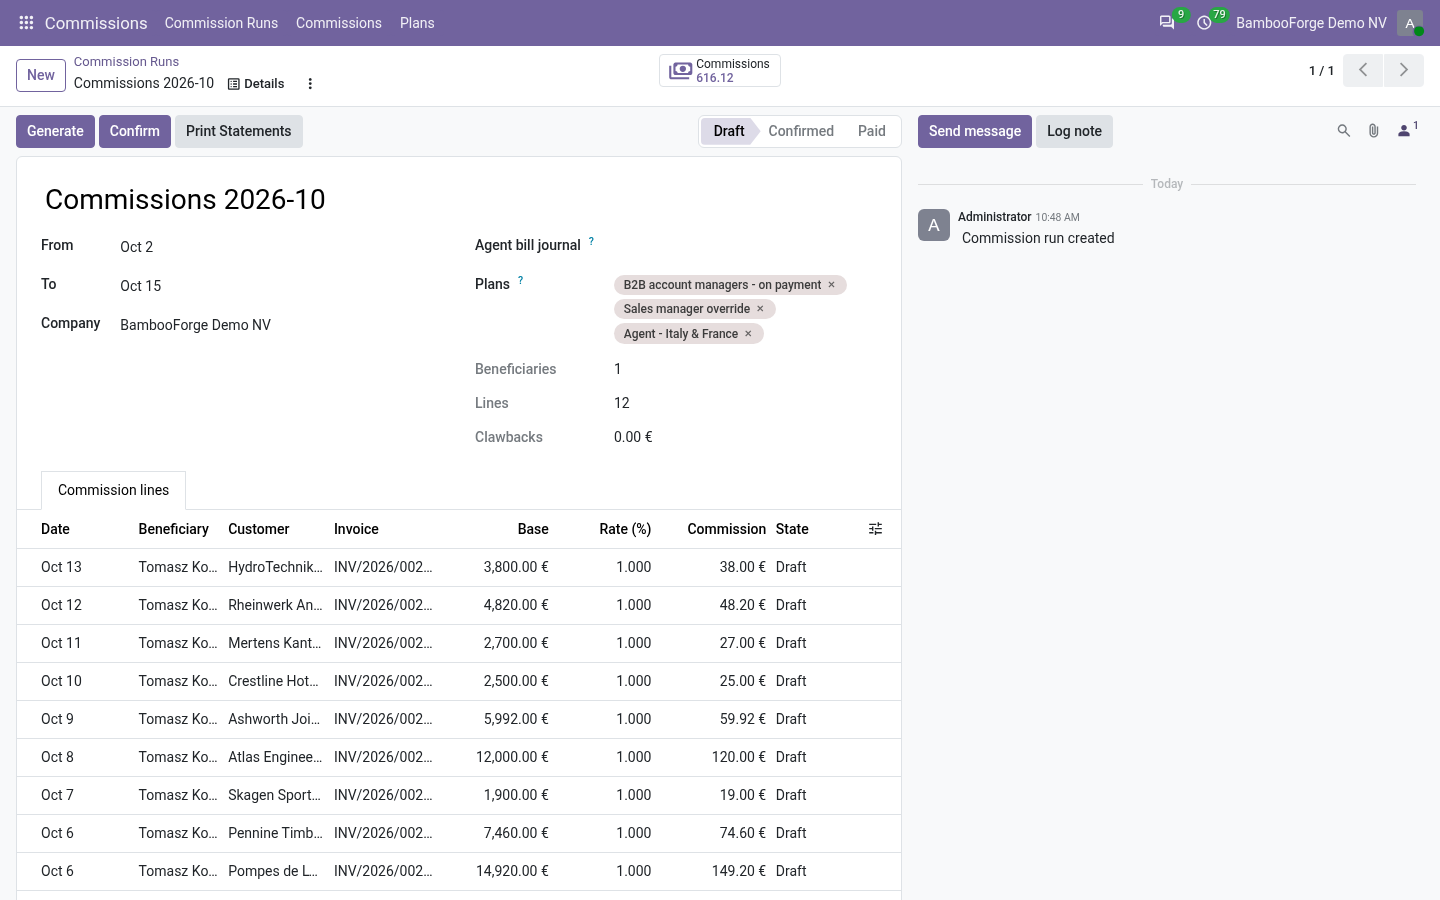The width and height of the screenshot is (1440, 900).
Task: Search messages in the chatter
Action: click(x=1344, y=131)
